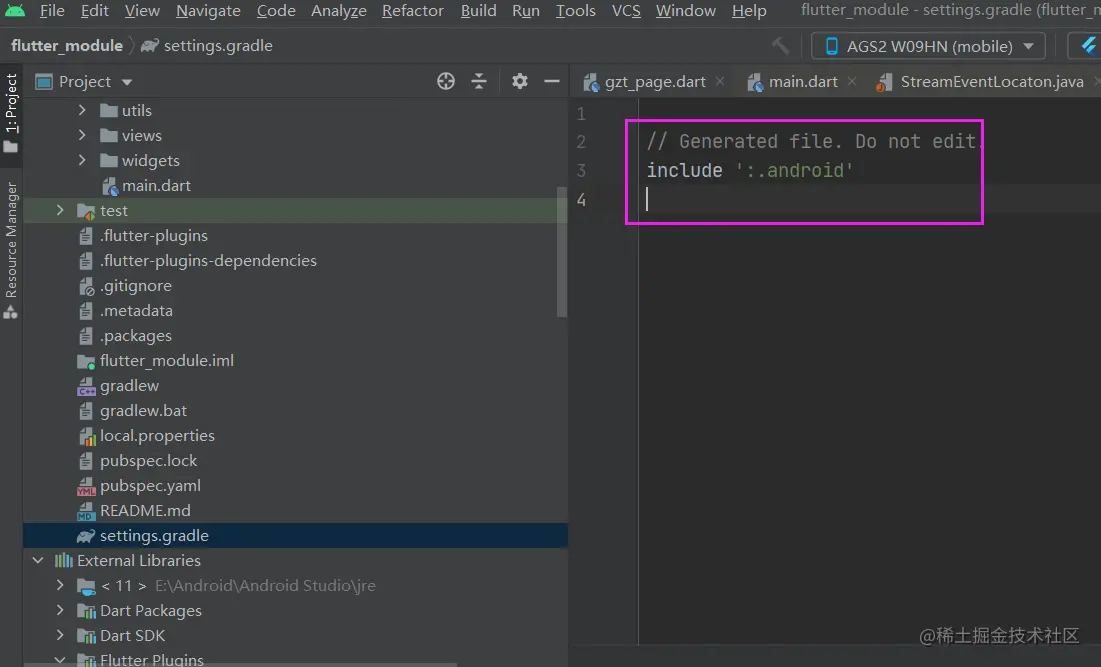This screenshot has width=1101, height=667.
Task: Select the gradlew file
Action: [129, 385]
